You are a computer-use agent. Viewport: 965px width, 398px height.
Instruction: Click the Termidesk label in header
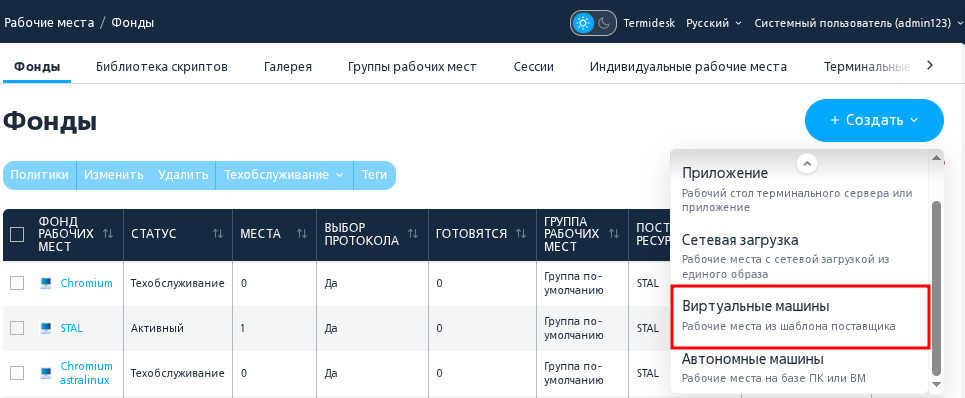tap(649, 23)
